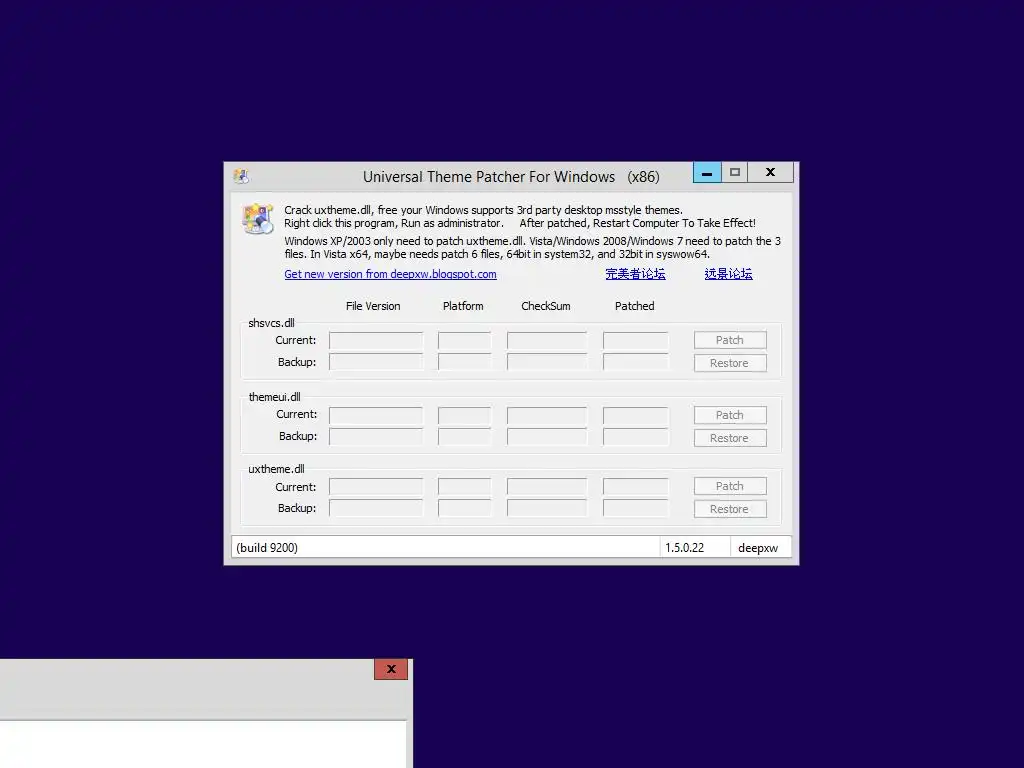Click the Platform column header
This screenshot has width=1024, height=768.
[463, 306]
